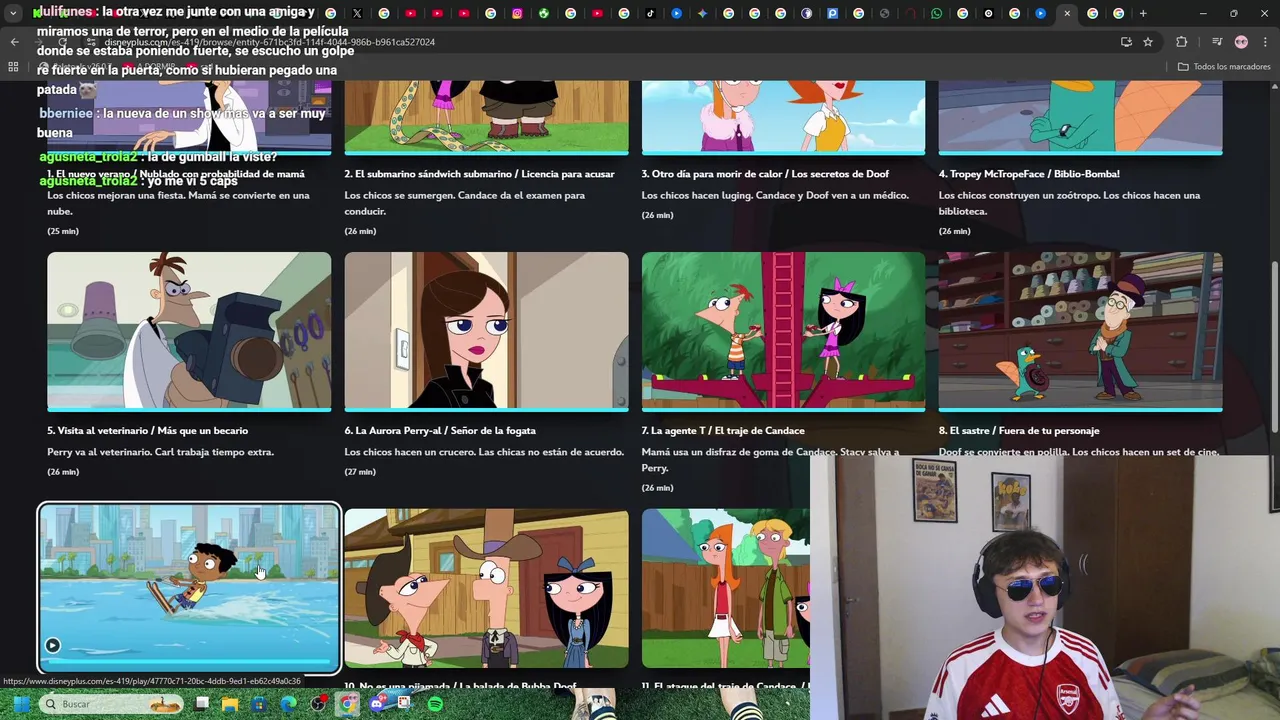Switch to the Gemini sparkle tab
1280x720 pixels.
[702, 13]
